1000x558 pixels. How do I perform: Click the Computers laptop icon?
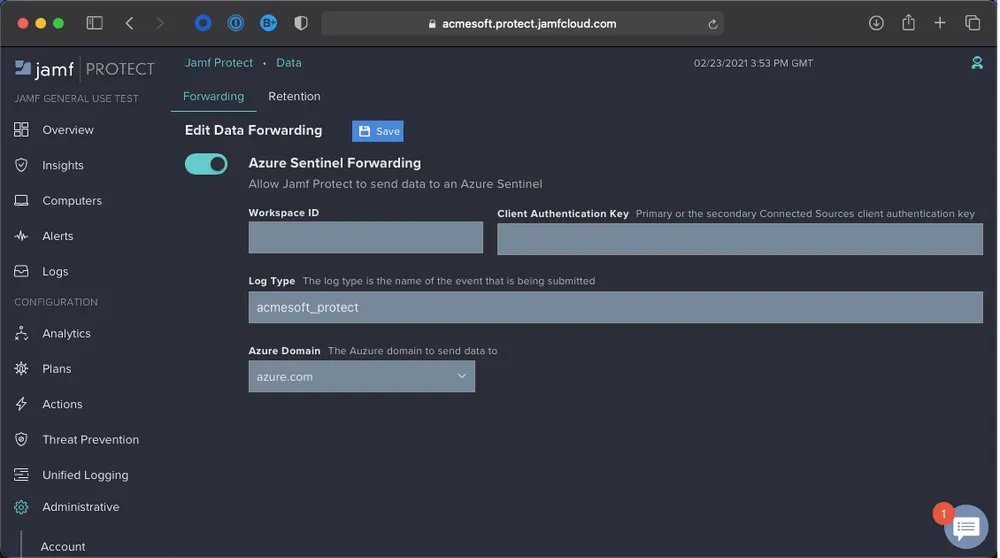(x=21, y=200)
